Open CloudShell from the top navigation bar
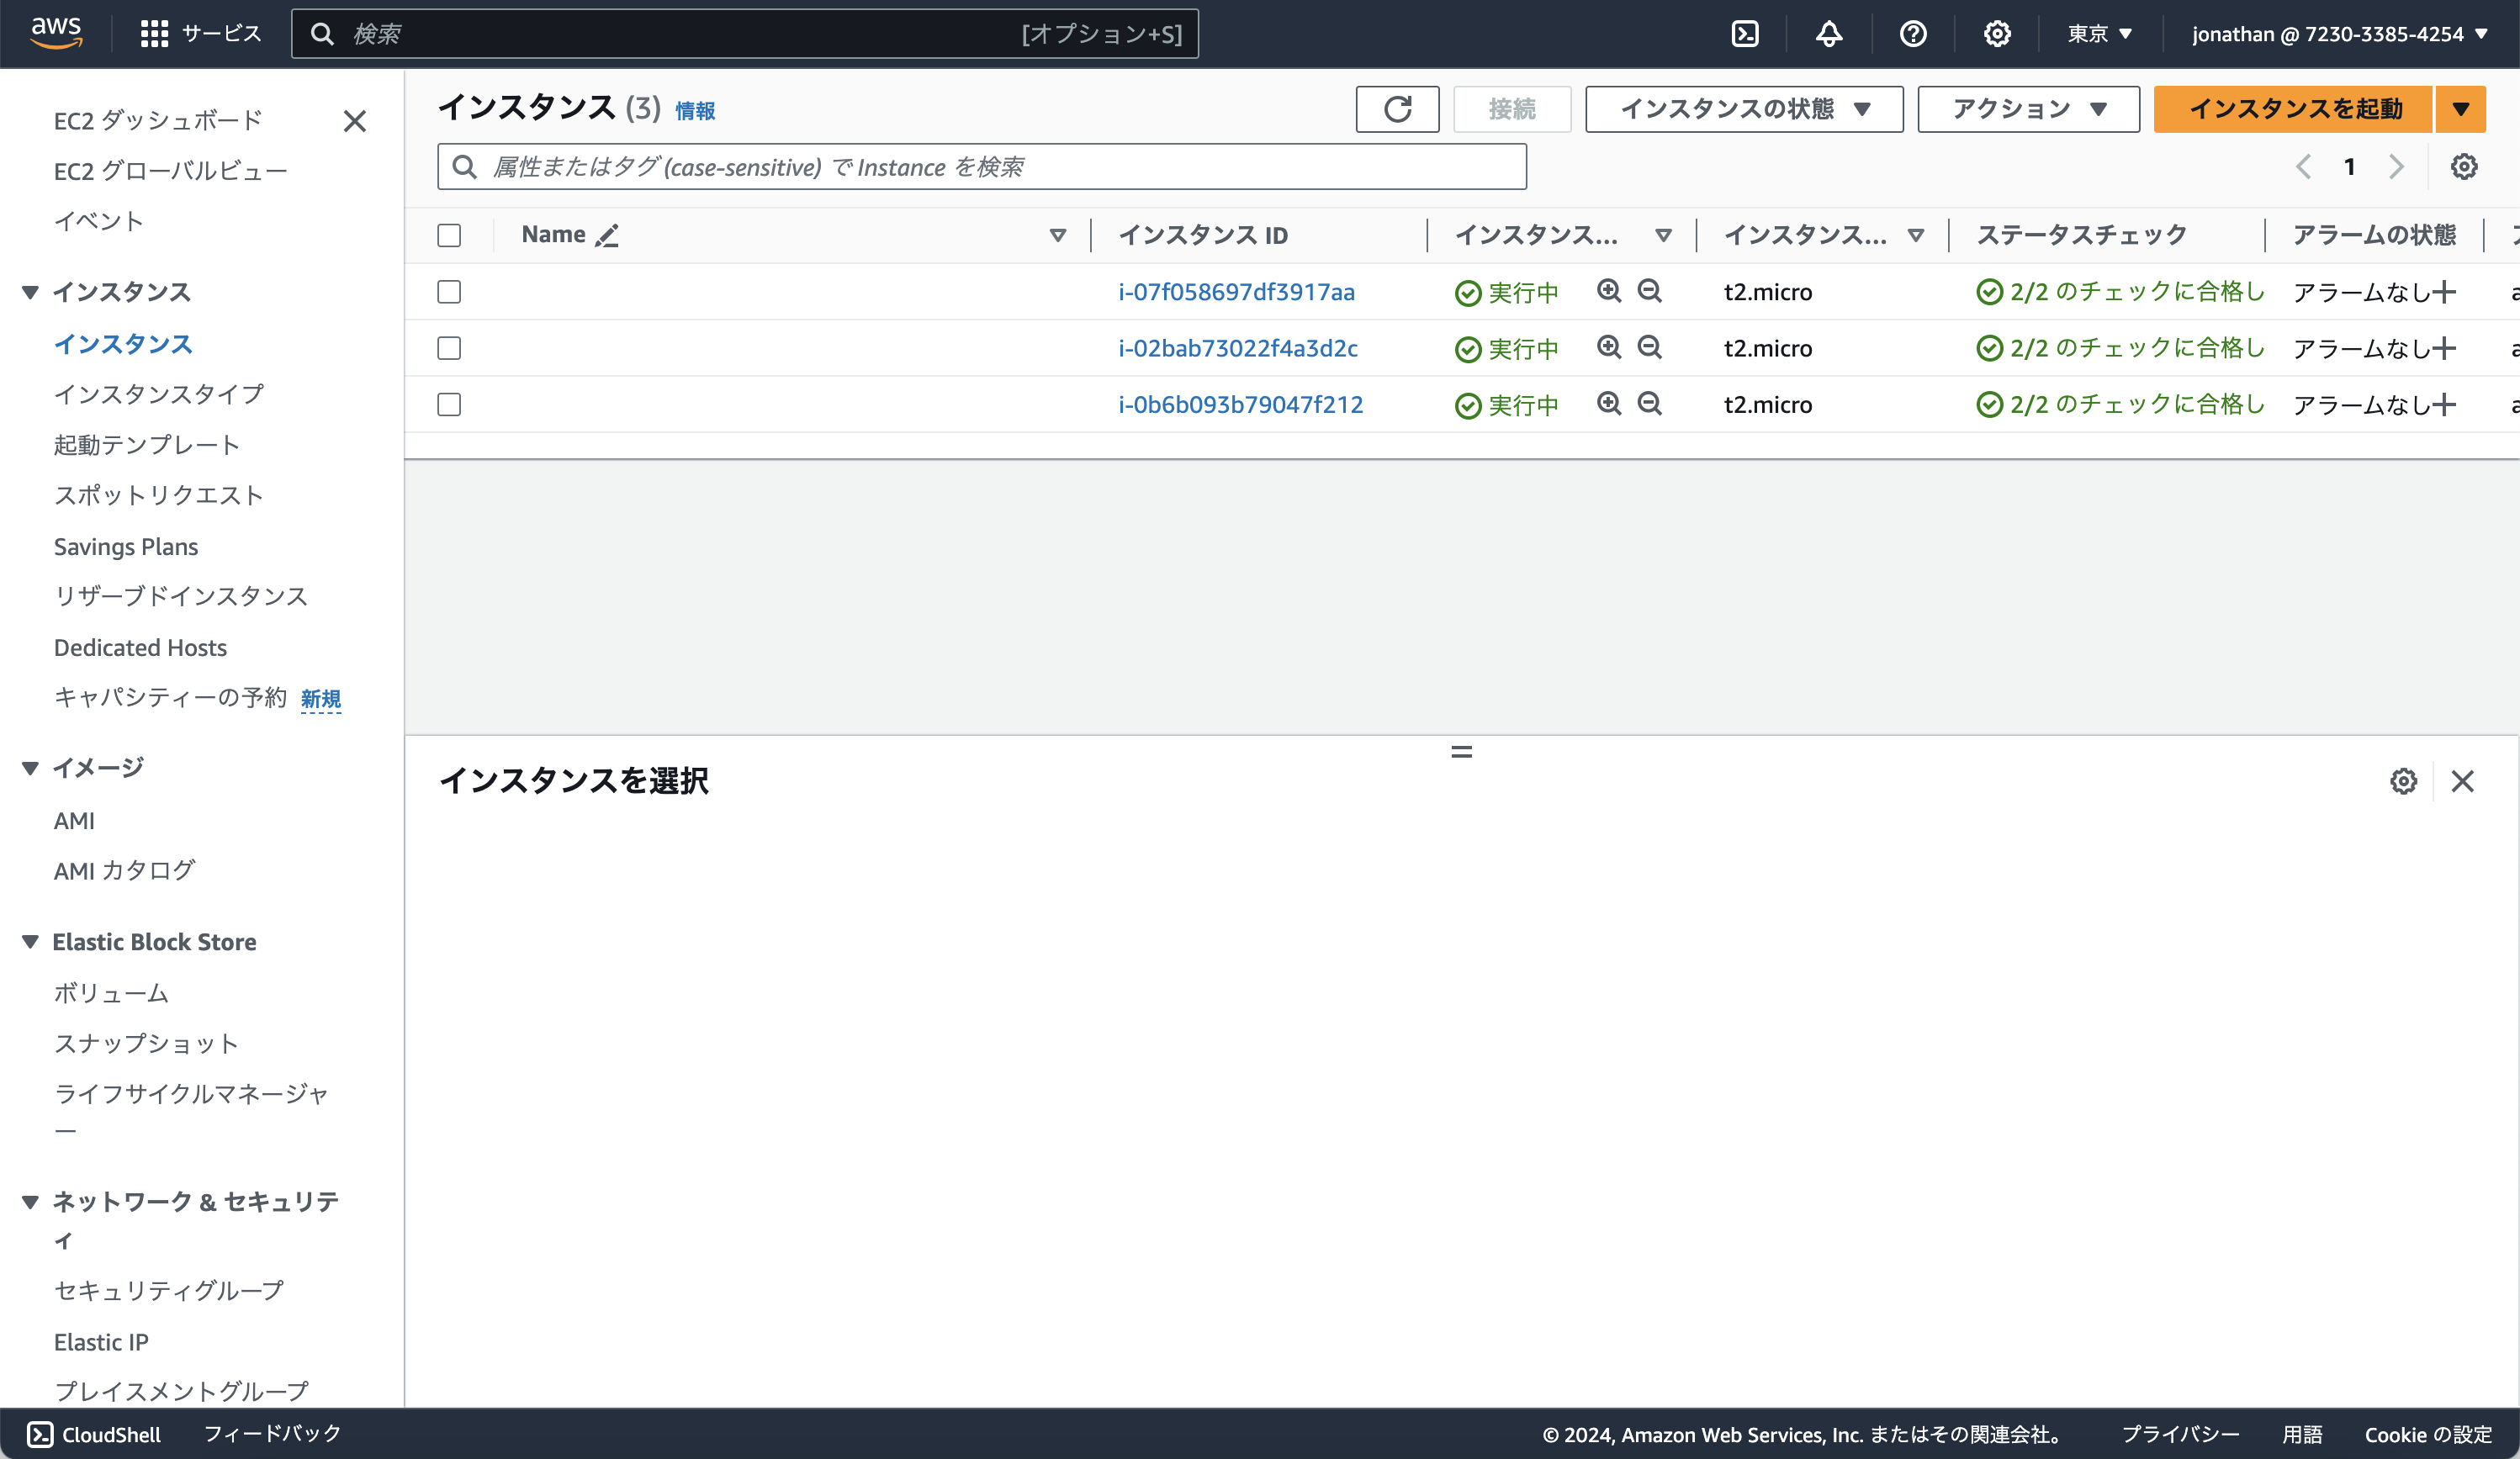Viewport: 2520px width, 1459px height. tap(1746, 33)
